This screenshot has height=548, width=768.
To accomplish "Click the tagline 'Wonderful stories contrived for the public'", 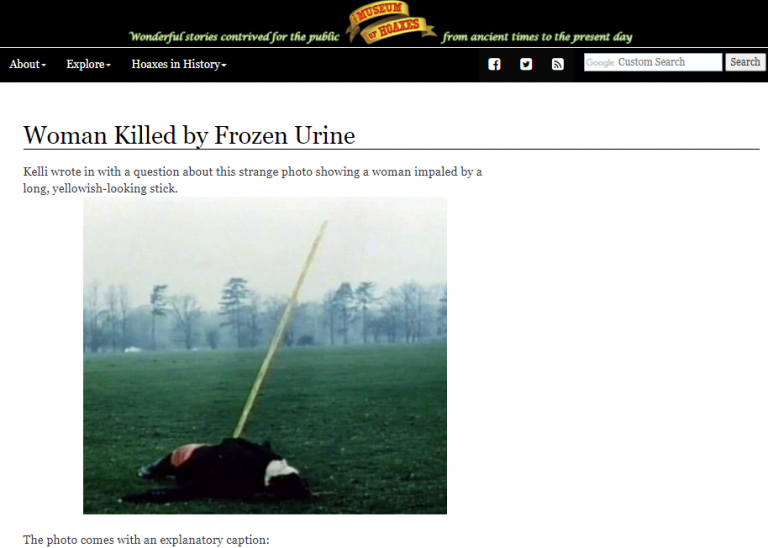I will (234, 37).
